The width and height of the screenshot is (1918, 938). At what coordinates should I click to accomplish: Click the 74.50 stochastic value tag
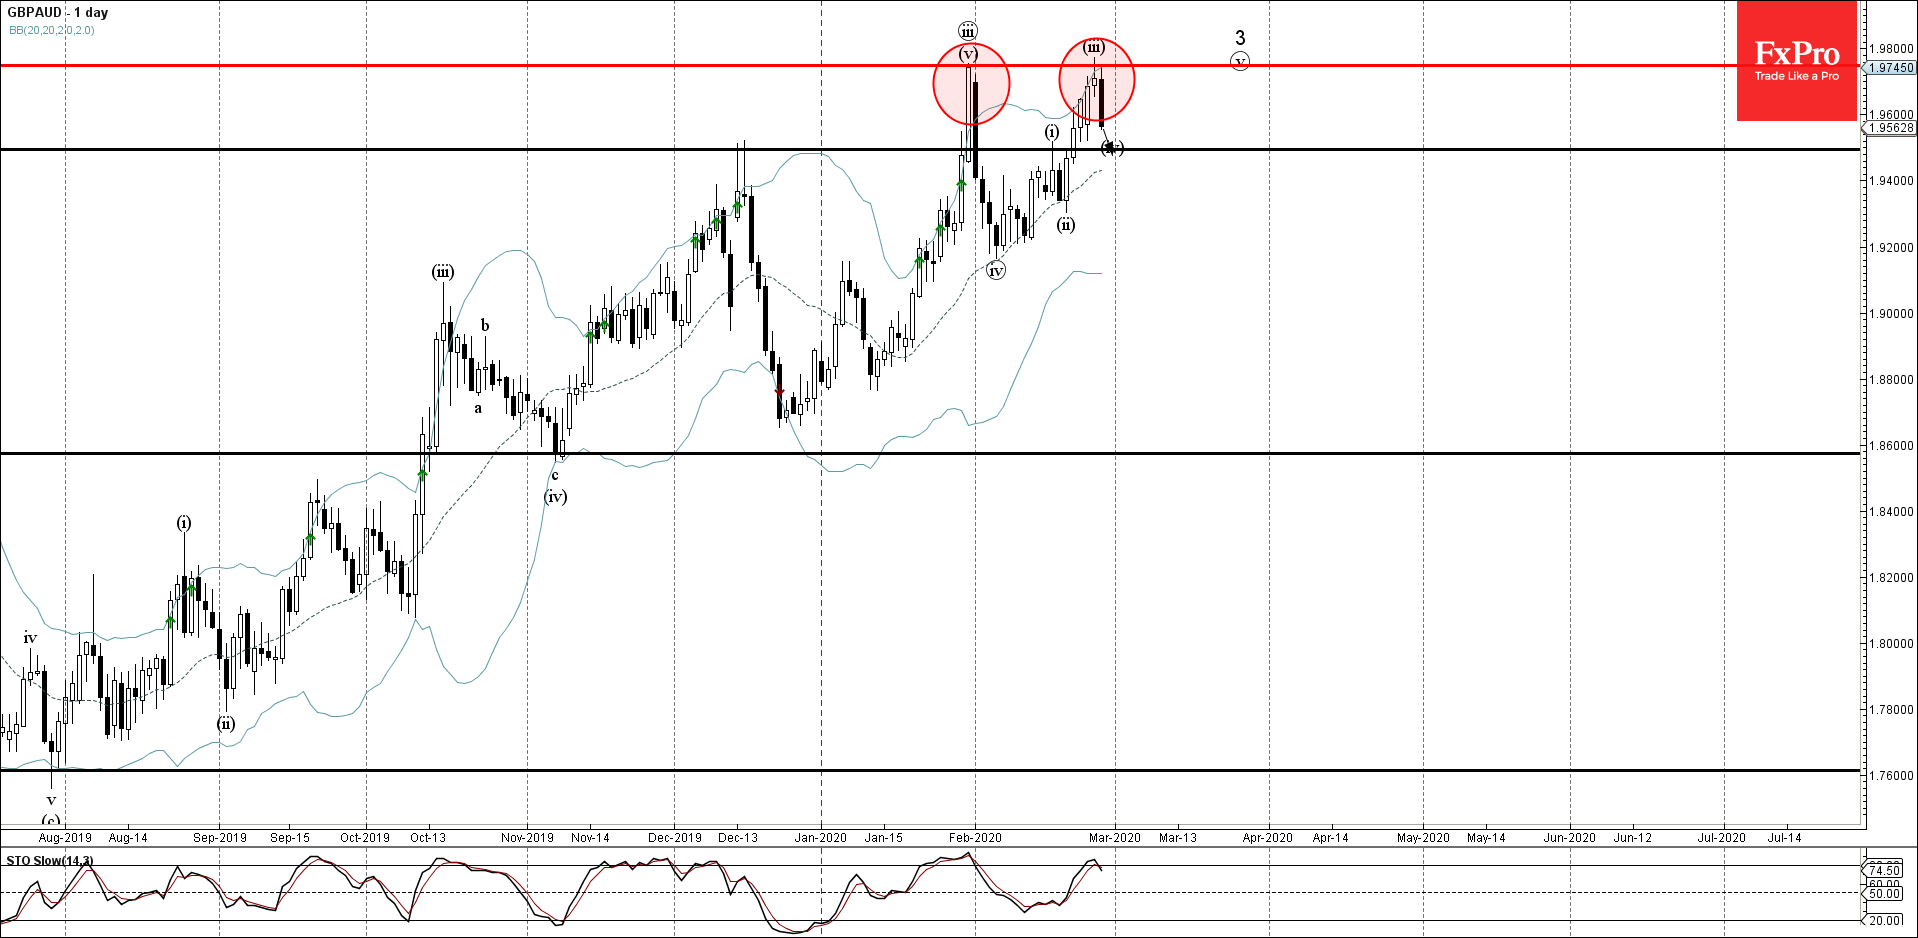(1885, 870)
